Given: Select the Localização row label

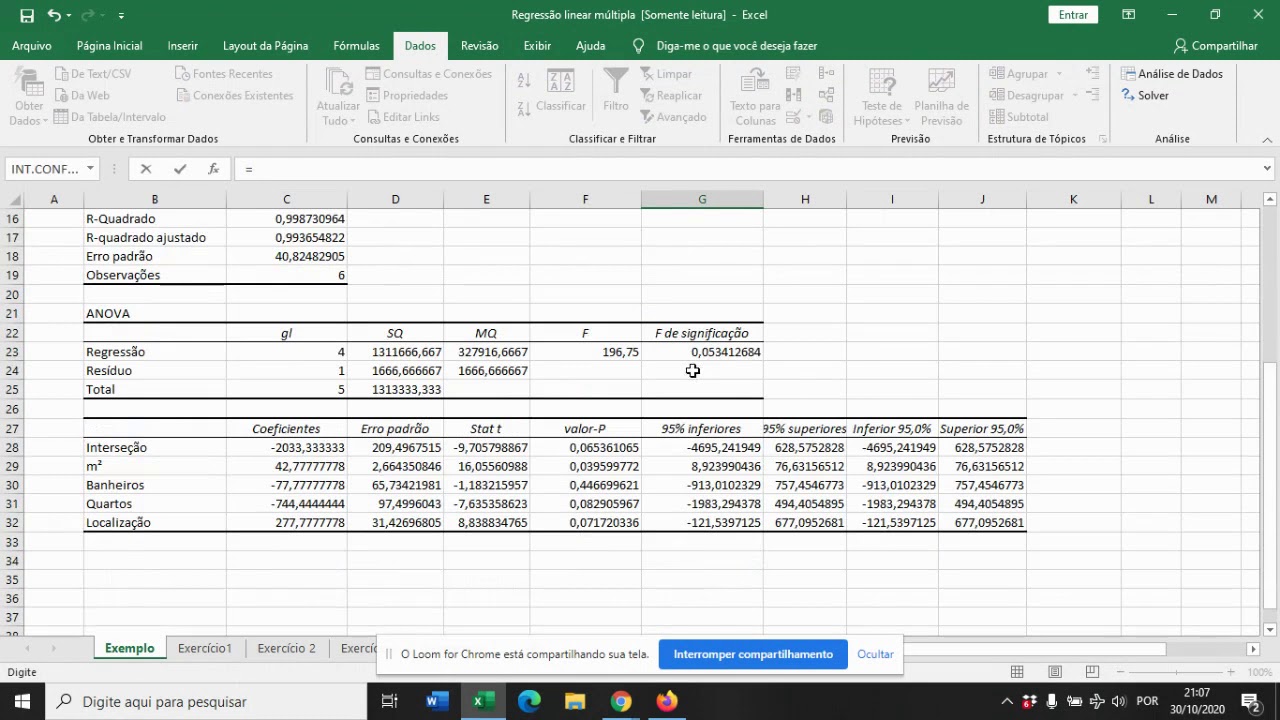Looking at the screenshot, I should [155, 523].
